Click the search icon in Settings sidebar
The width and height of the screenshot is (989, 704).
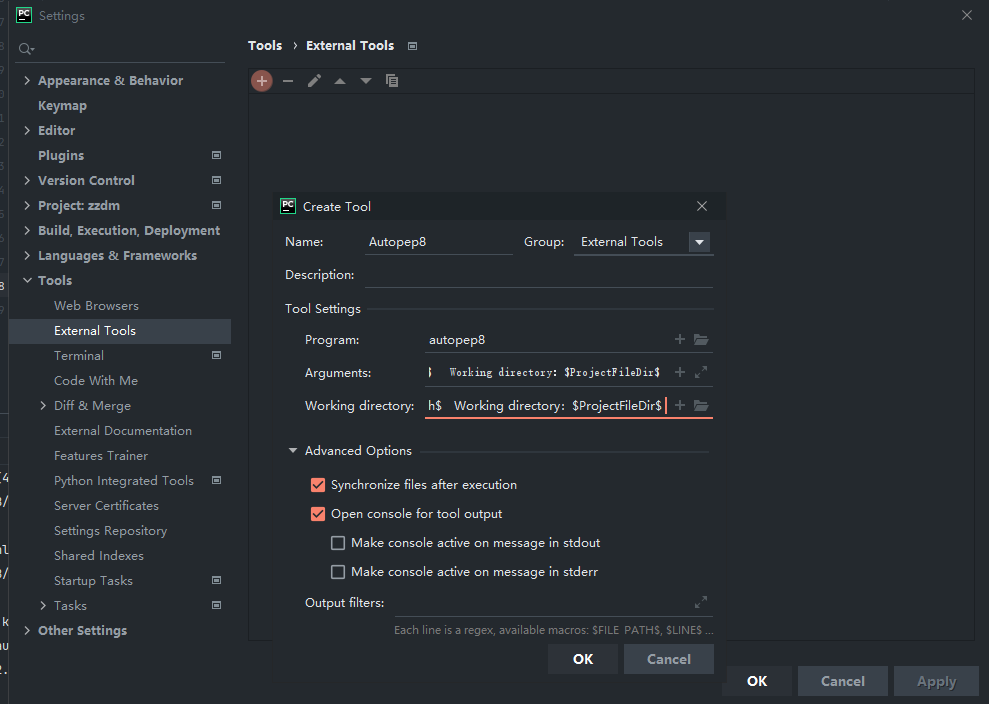26,49
